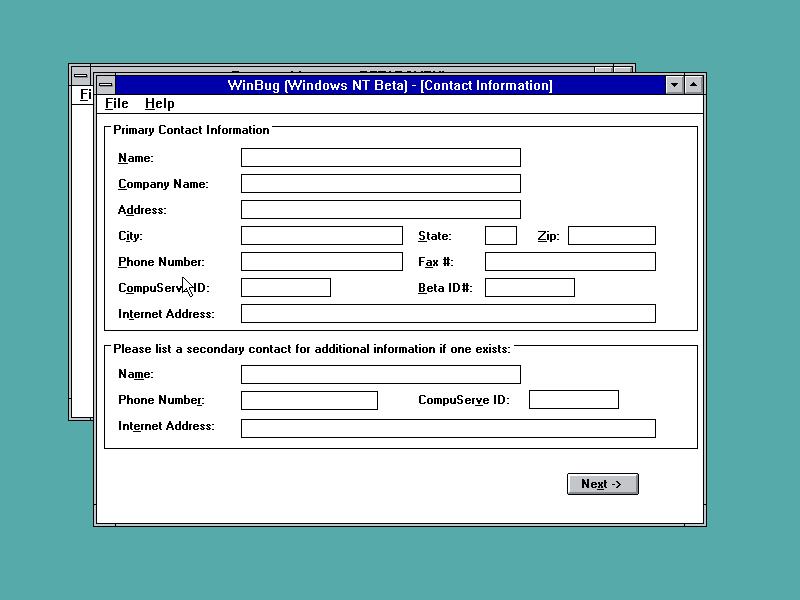This screenshot has width=800, height=600.
Task: Focus the State input box
Action: (x=501, y=236)
